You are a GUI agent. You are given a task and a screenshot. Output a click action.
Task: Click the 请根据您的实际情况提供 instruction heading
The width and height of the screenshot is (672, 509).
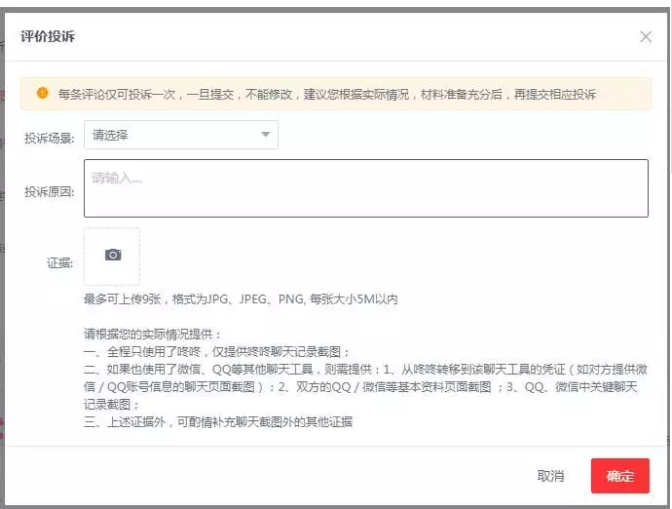point(152,334)
